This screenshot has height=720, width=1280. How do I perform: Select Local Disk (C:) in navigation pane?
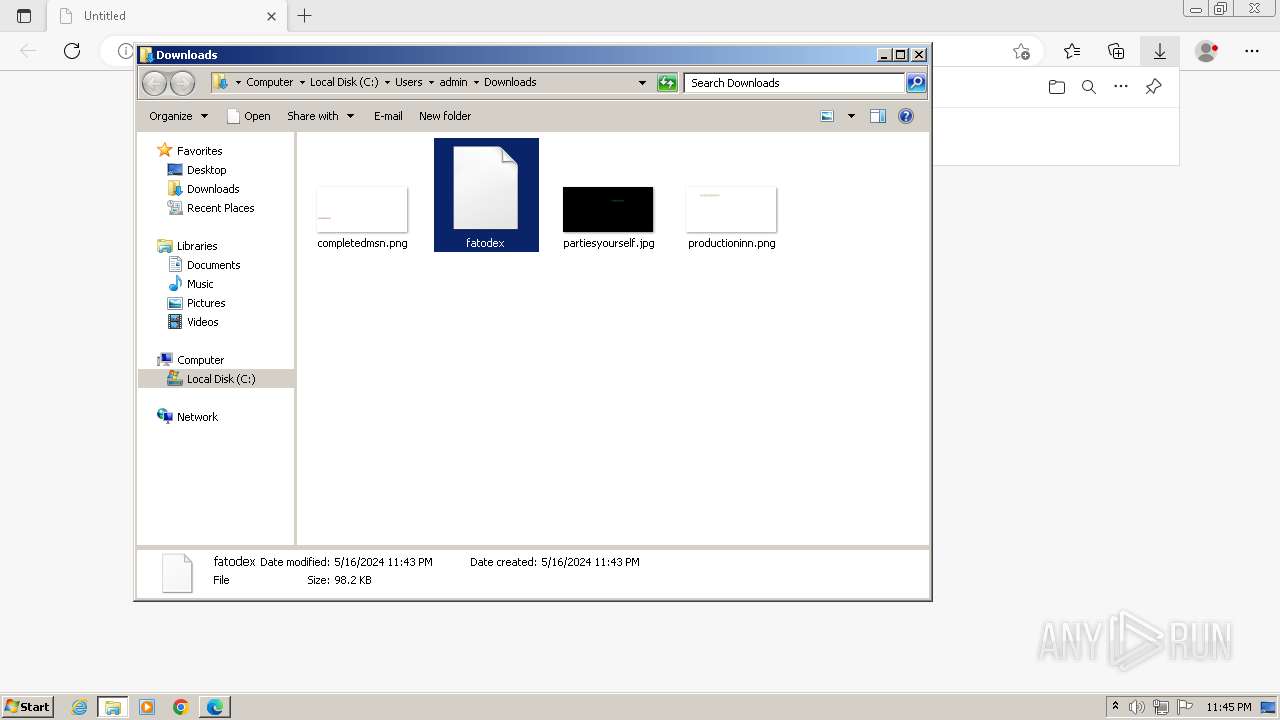(220, 379)
